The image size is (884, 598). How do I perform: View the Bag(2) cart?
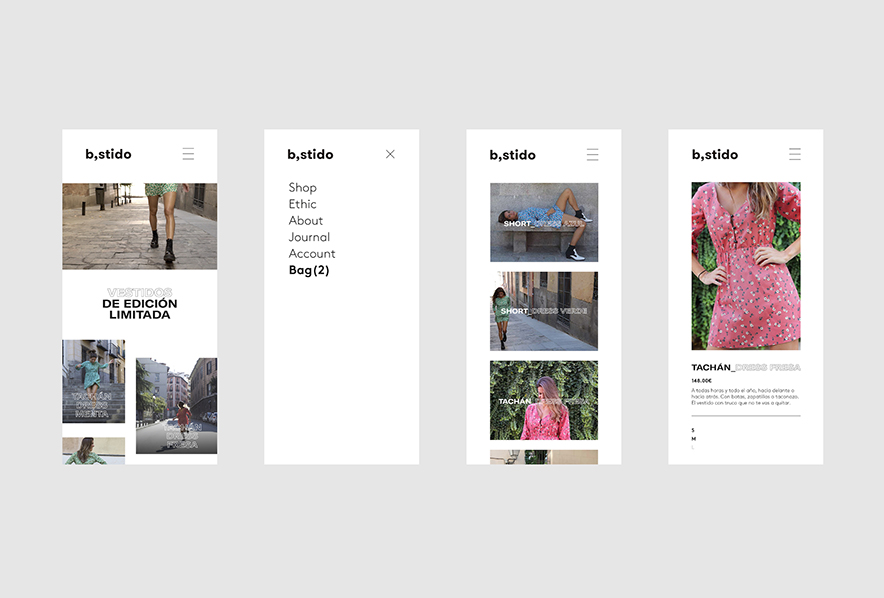[x=309, y=270]
